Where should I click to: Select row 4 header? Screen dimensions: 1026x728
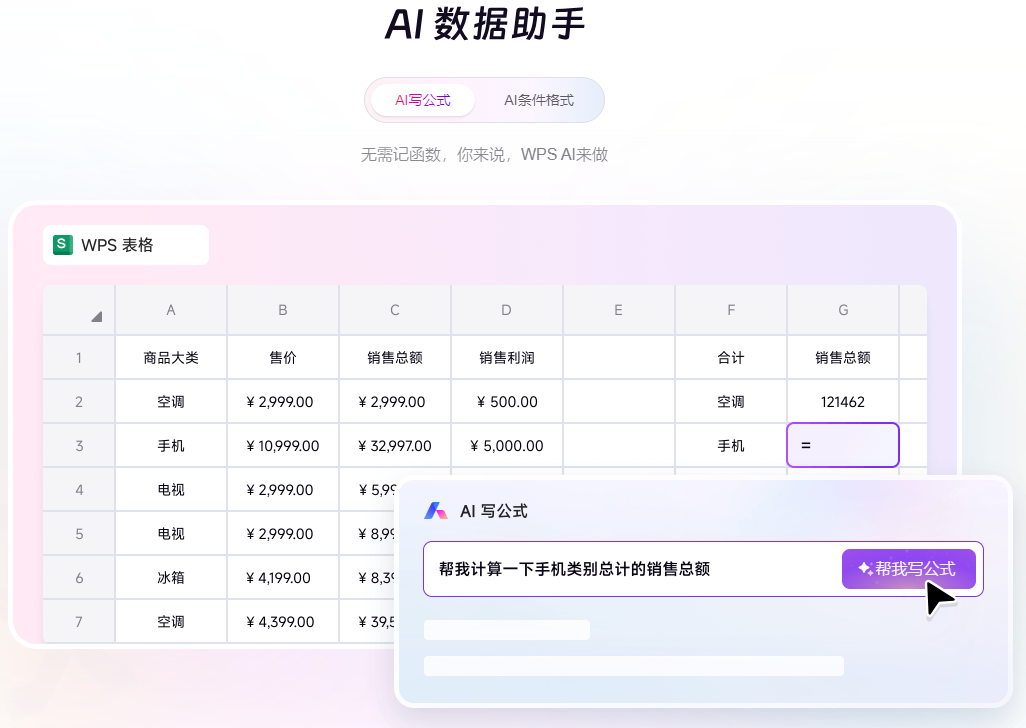click(x=79, y=490)
